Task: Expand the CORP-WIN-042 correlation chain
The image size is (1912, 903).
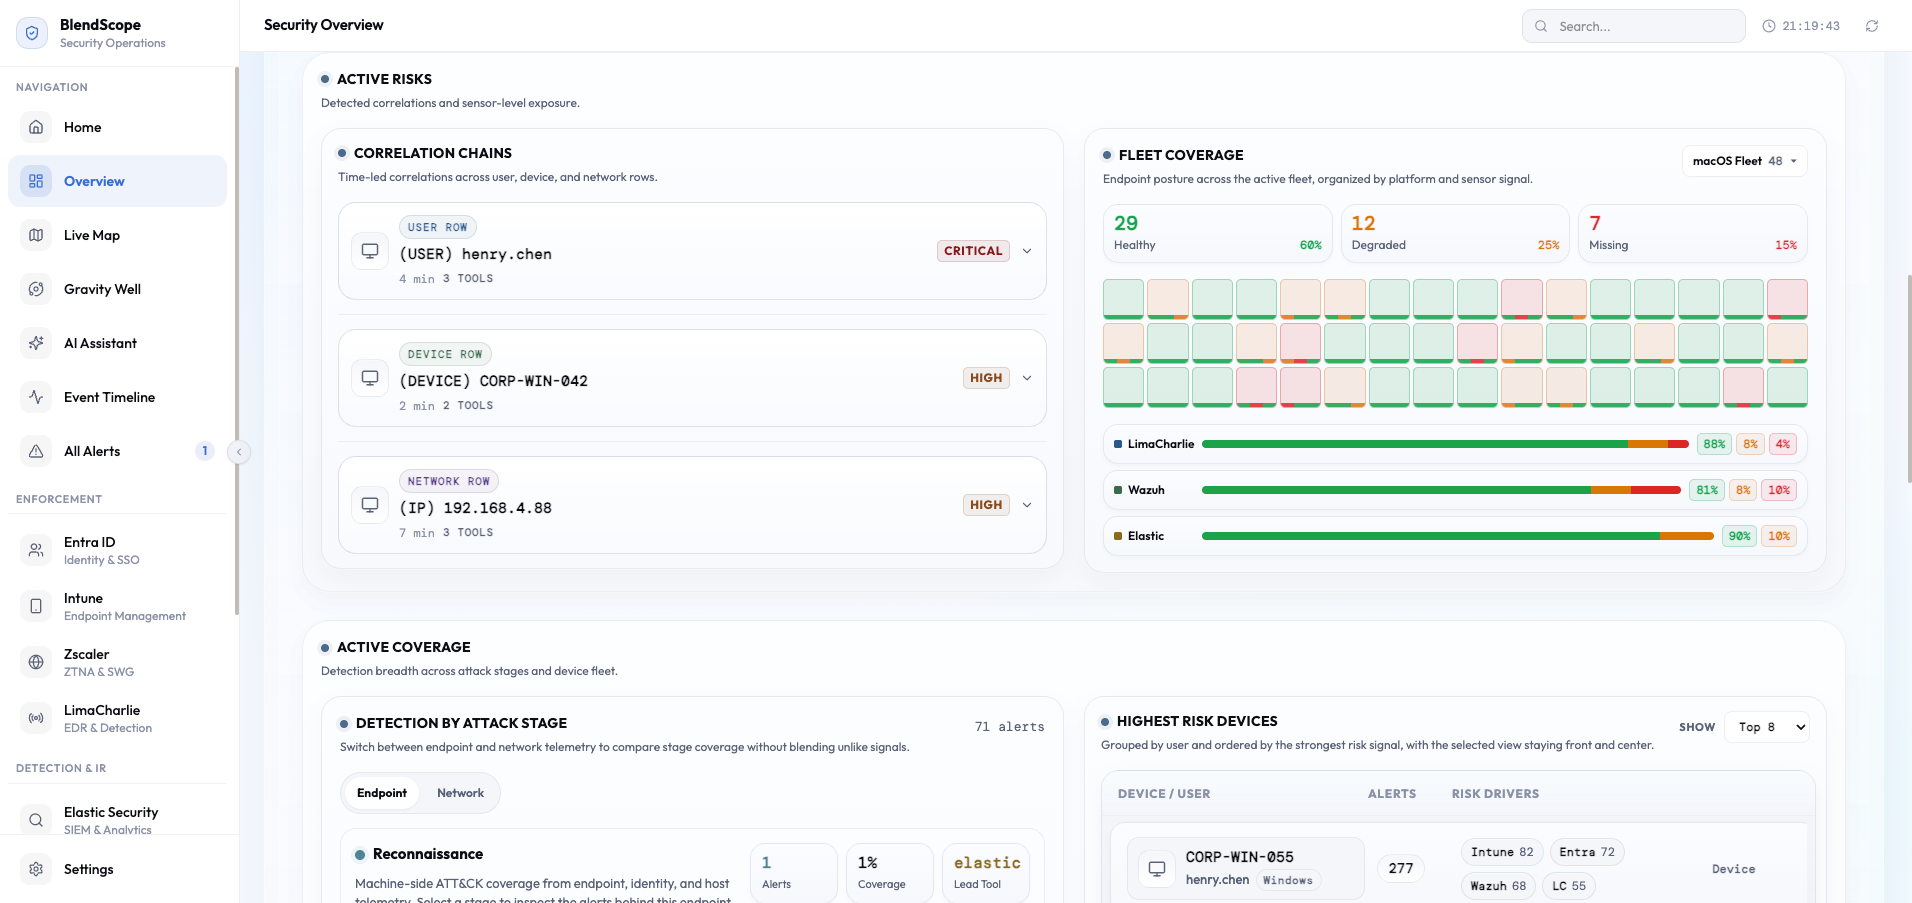Action: tap(1027, 378)
